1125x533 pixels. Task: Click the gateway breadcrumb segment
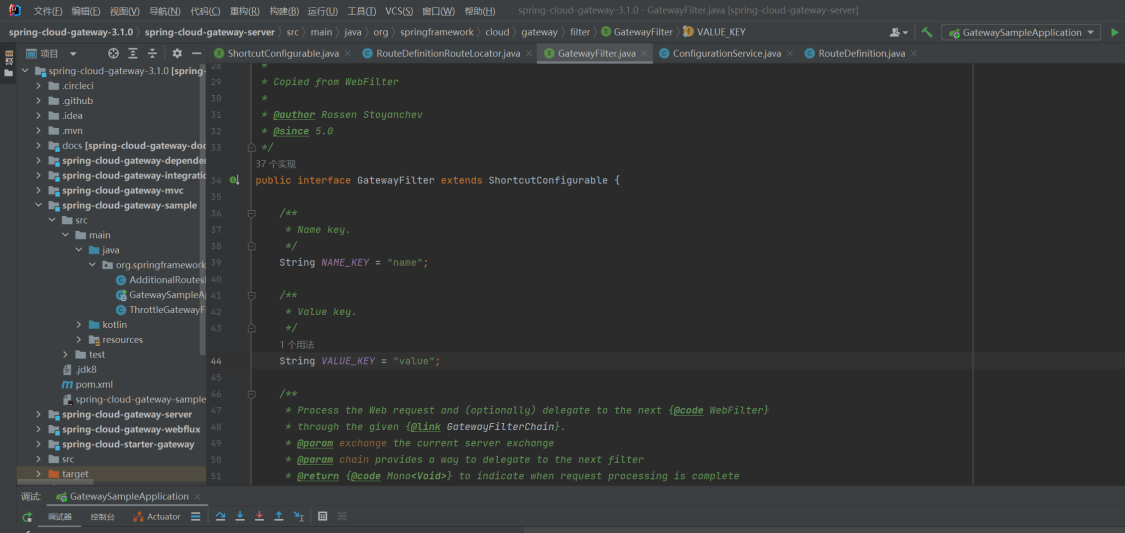click(539, 32)
